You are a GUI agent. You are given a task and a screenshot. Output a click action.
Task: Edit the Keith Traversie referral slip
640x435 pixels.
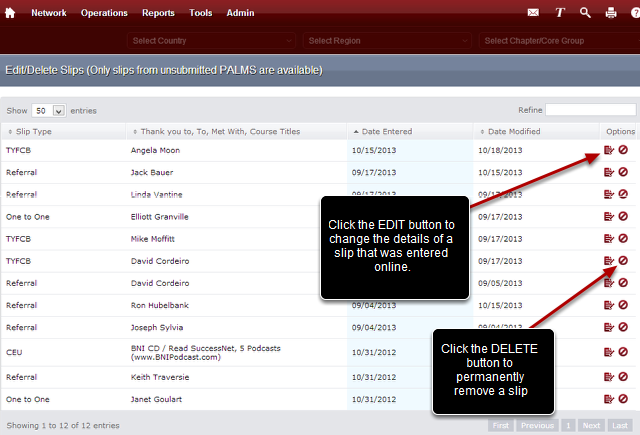[608, 377]
